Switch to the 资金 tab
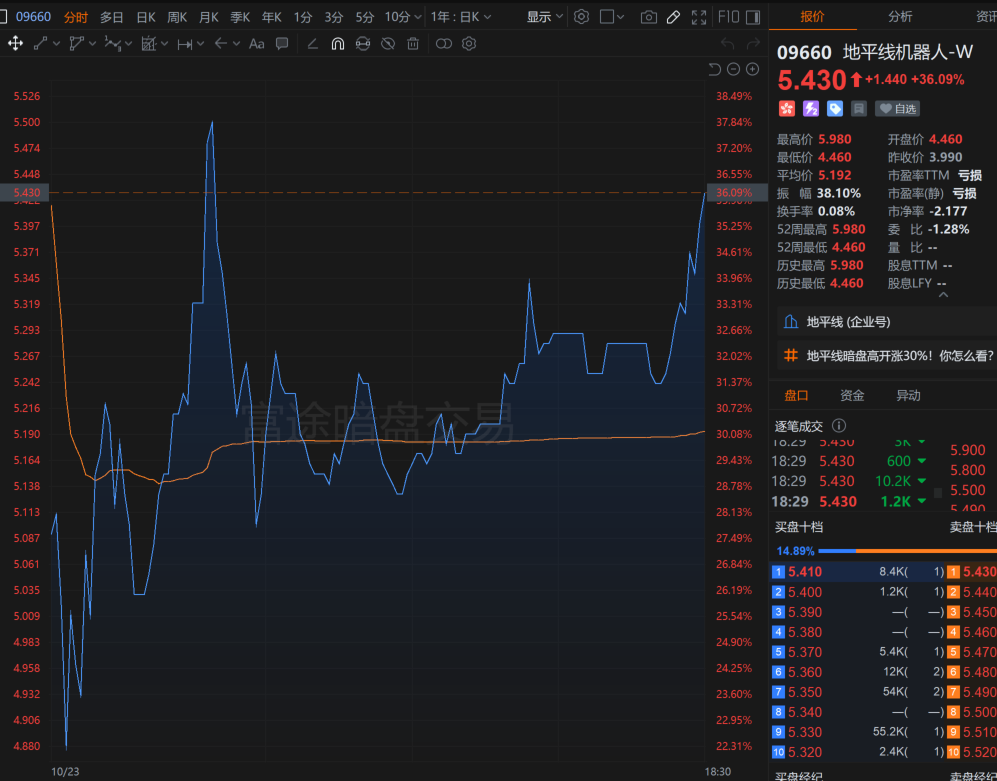 point(852,395)
